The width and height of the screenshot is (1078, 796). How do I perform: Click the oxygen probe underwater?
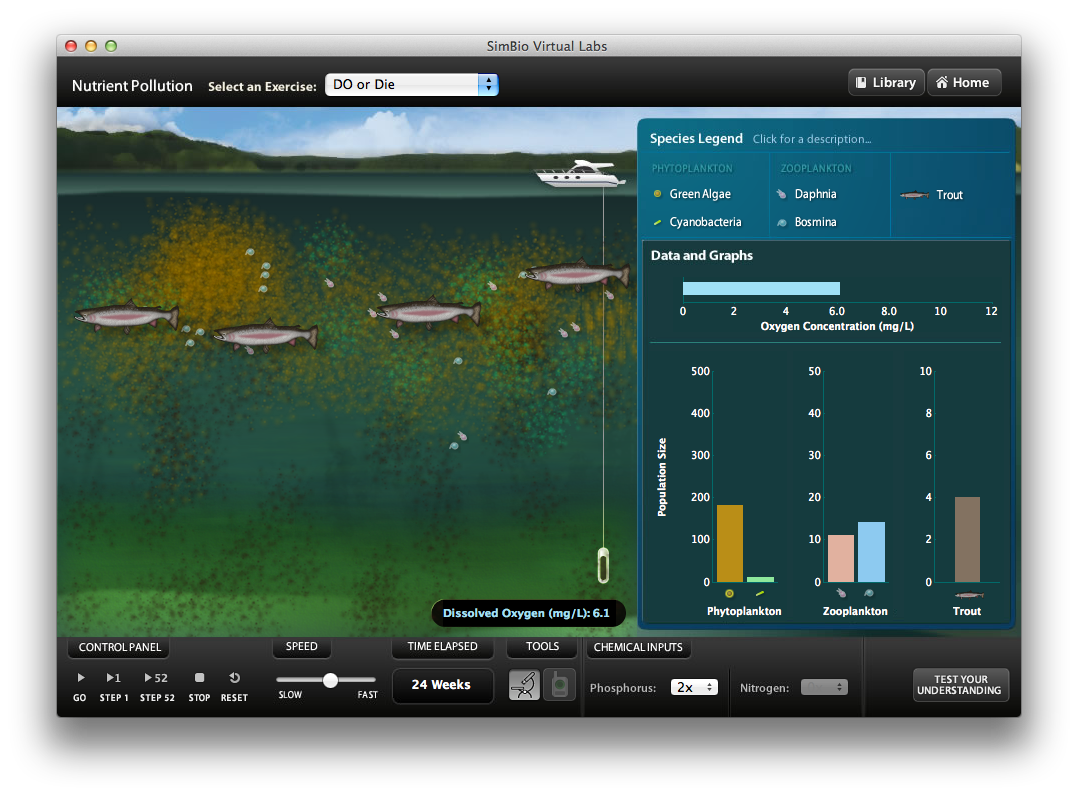pos(603,565)
